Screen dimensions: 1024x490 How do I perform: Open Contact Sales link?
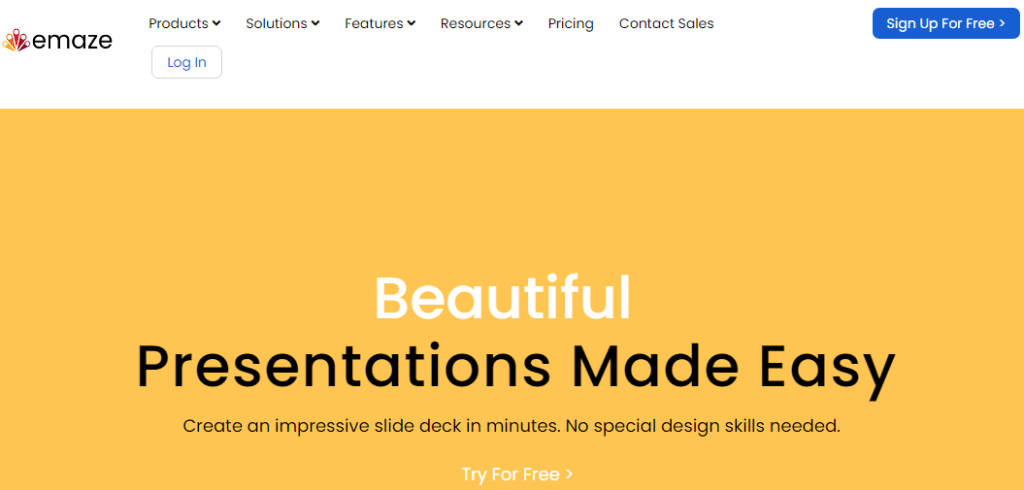666,24
